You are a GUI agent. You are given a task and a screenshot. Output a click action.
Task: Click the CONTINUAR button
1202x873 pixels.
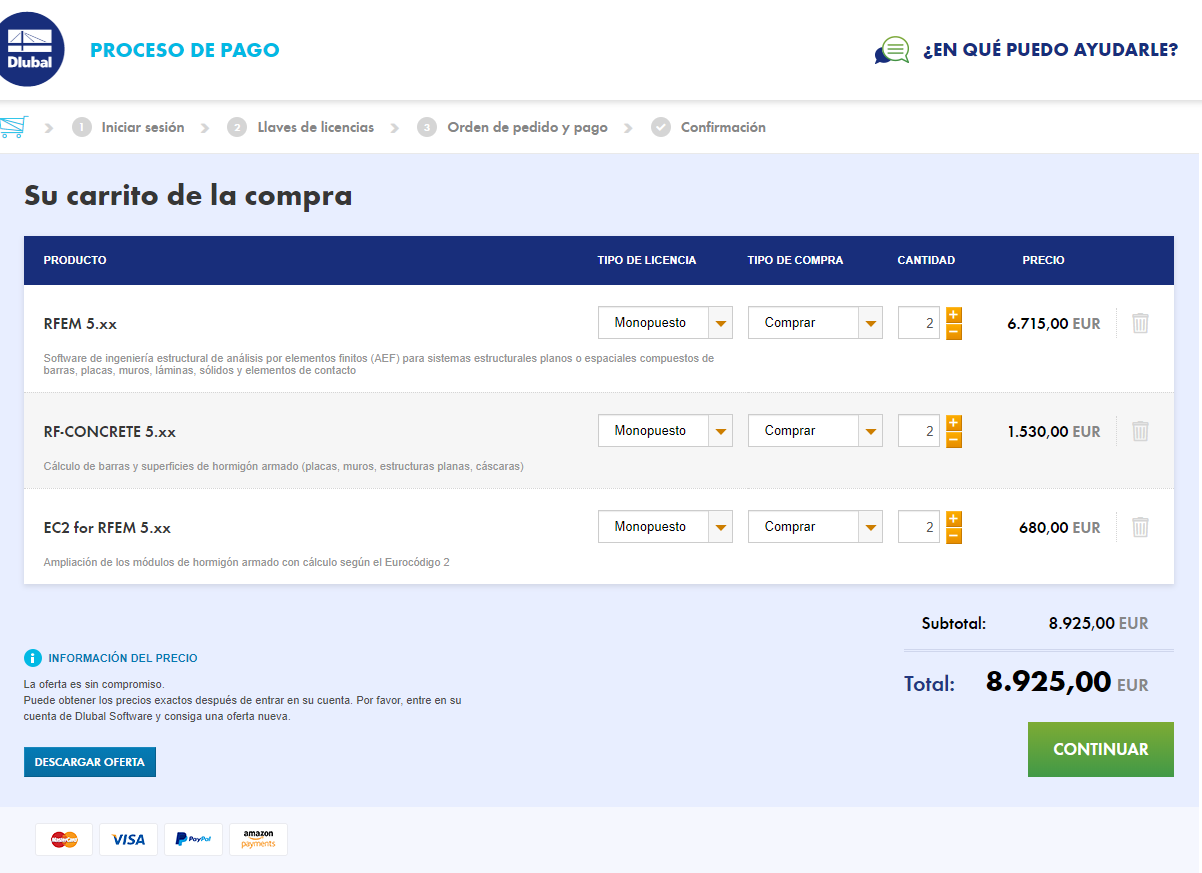[1100, 748]
